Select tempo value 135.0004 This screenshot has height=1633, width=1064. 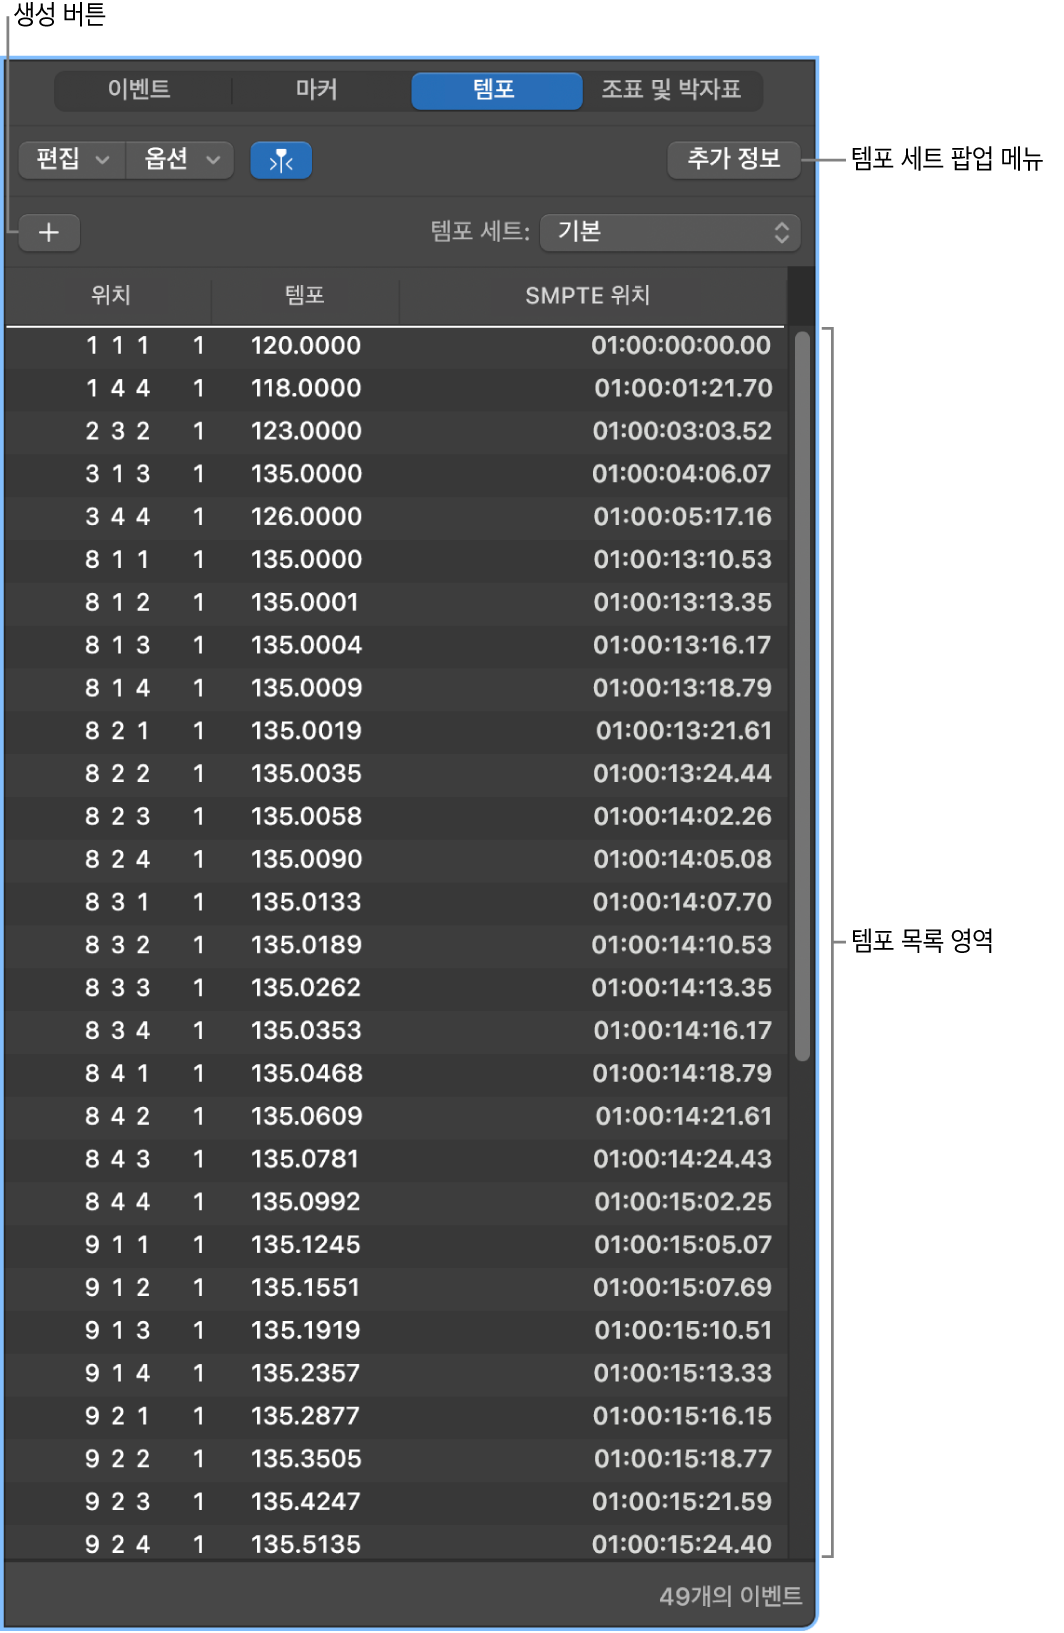coord(305,646)
